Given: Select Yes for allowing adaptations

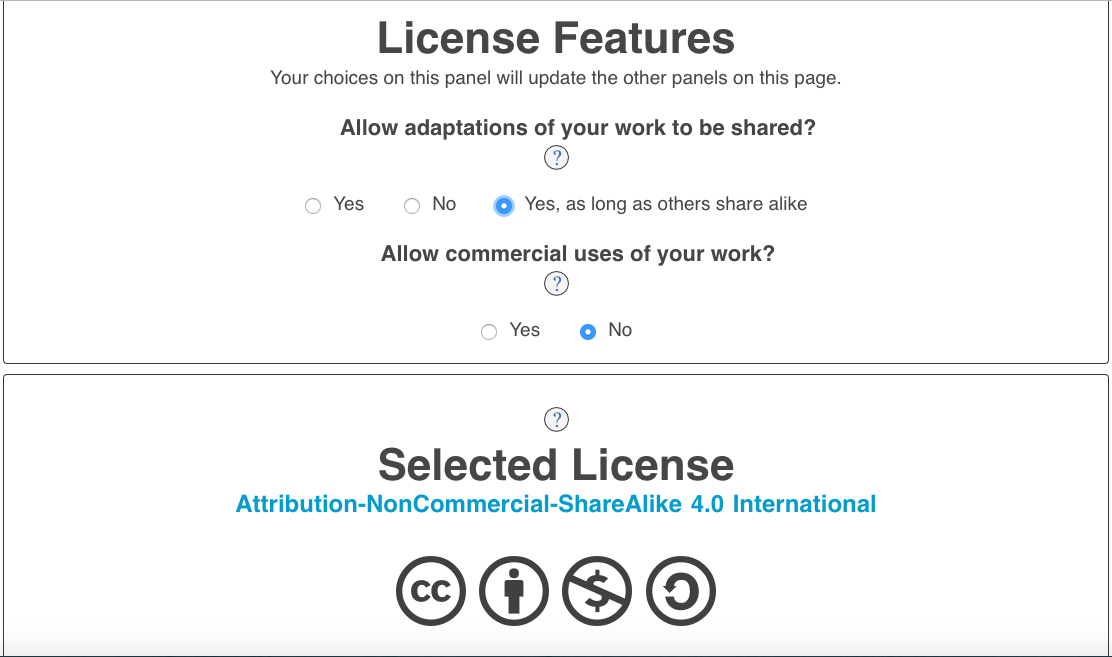Looking at the screenshot, I should (x=313, y=206).
